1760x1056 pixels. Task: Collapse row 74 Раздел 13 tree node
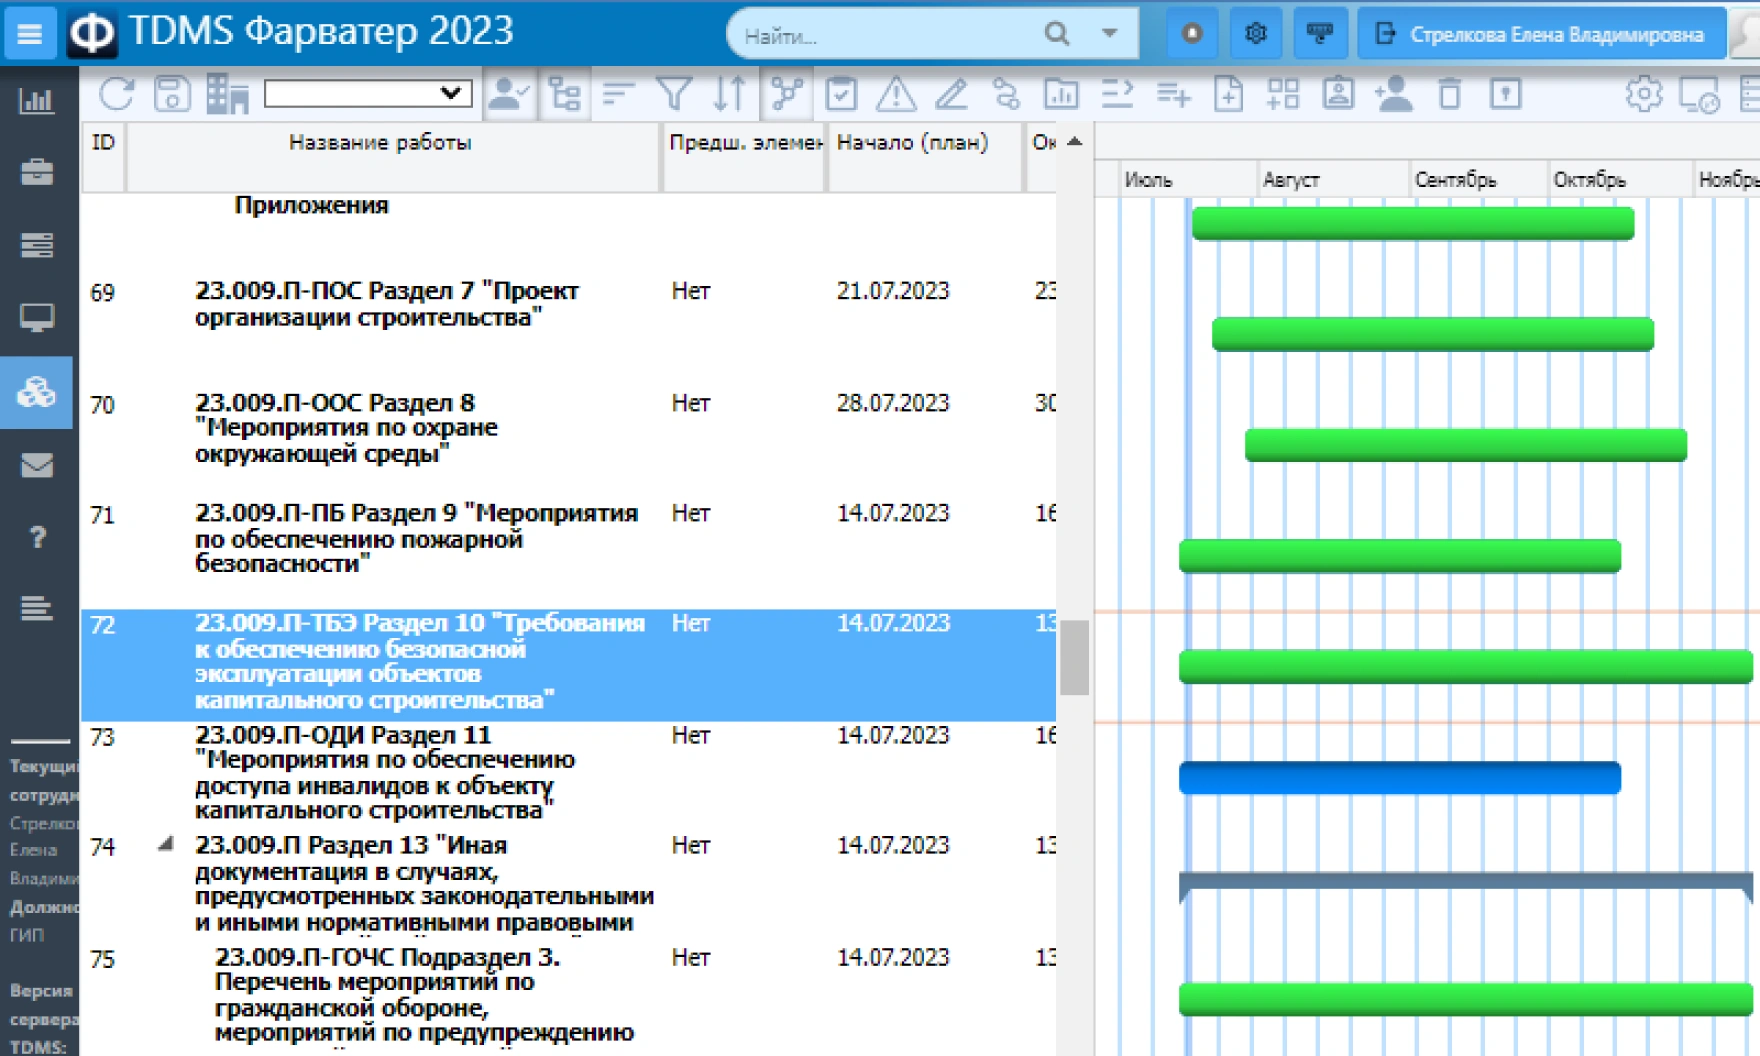coord(166,845)
